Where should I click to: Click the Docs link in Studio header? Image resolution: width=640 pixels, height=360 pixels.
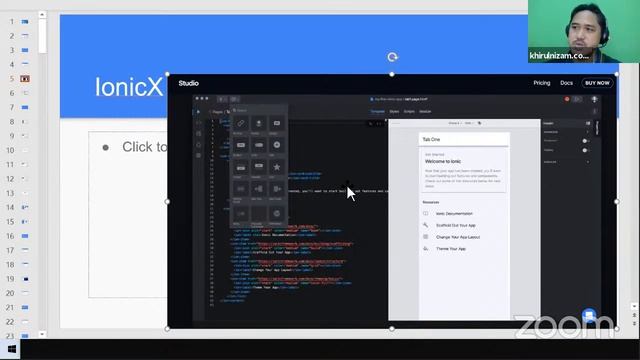pyautogui.click(x=566, y=83)
